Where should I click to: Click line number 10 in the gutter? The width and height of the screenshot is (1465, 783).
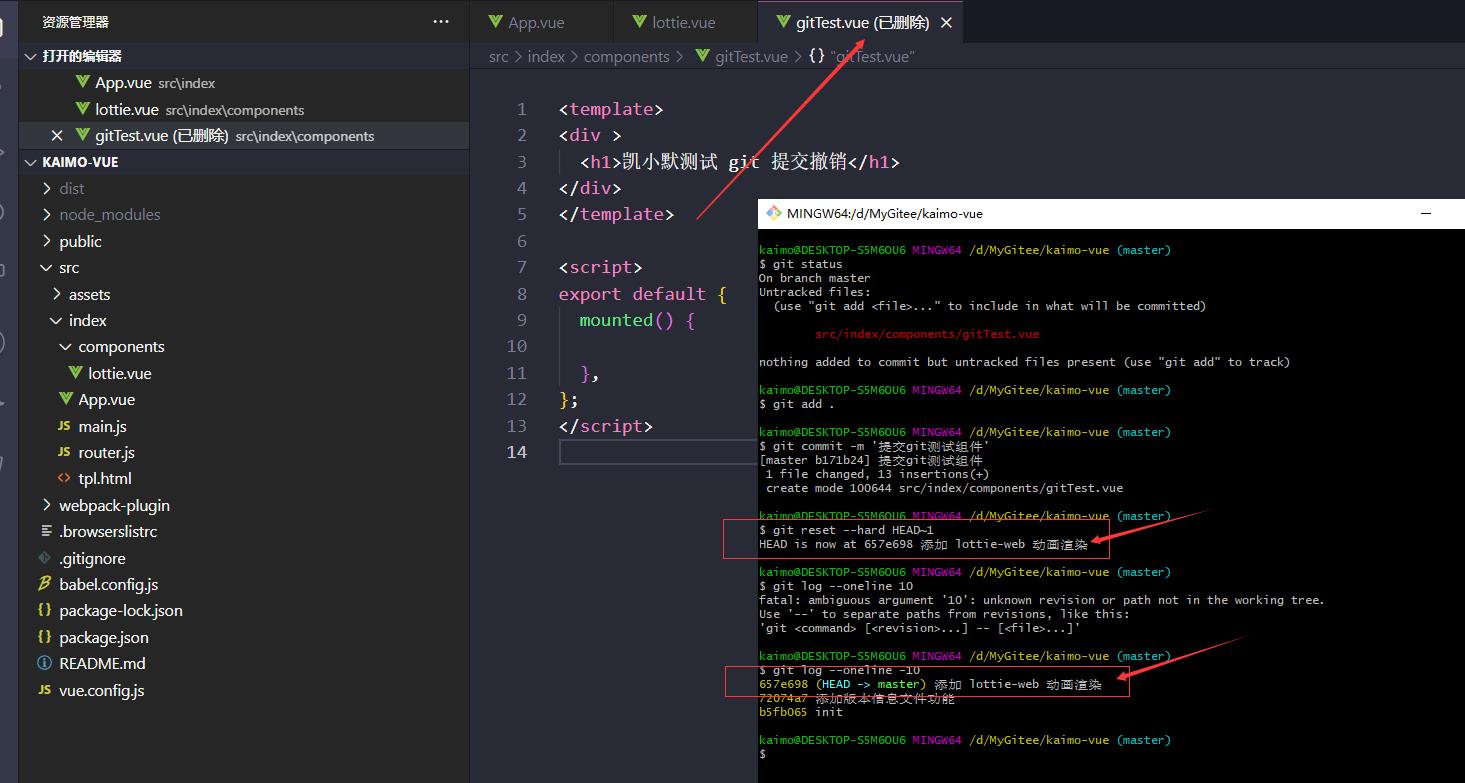(517, 346)
